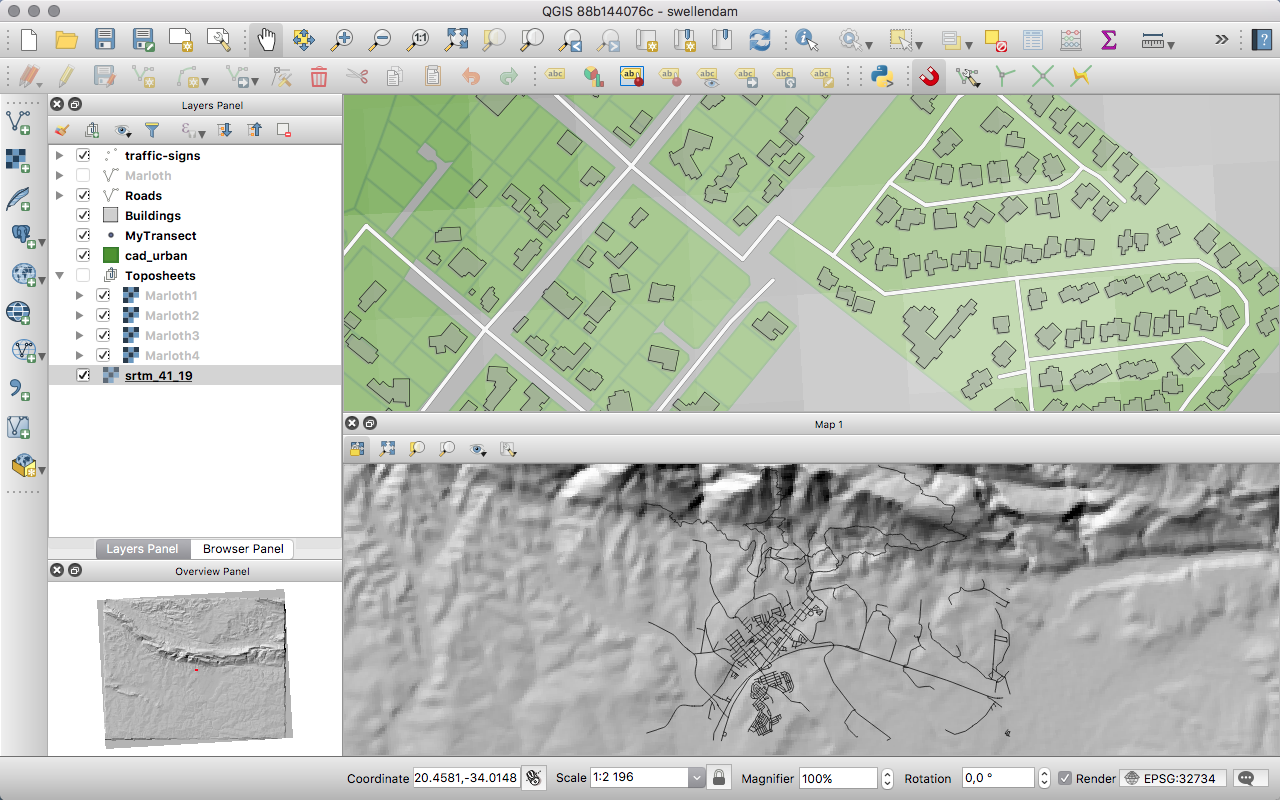The width and height of the screenshot is (1280, 800).
Task: Open an existing project folder icon
Action: [66, 40]
